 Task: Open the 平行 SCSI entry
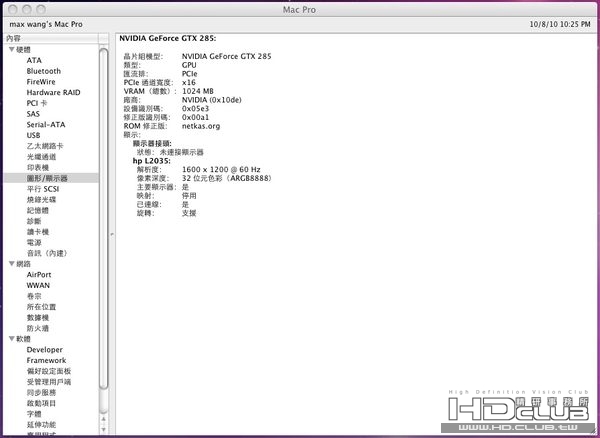point(43,189)
